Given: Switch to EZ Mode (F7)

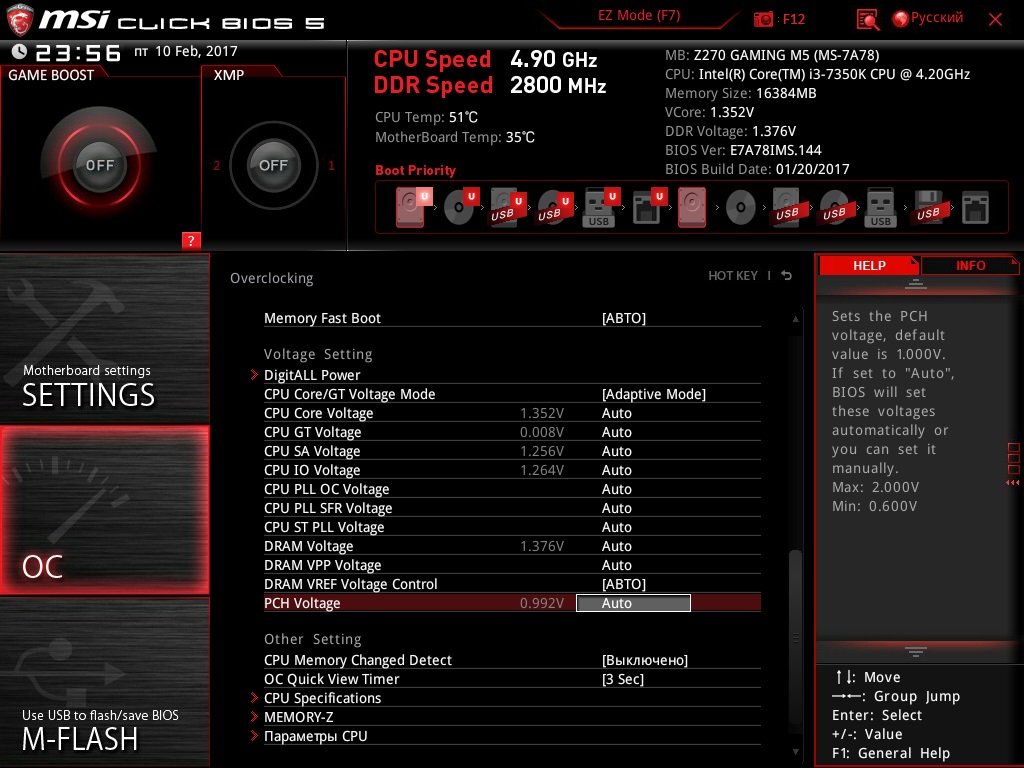Looking at the screenshot, I should point(639,16).
